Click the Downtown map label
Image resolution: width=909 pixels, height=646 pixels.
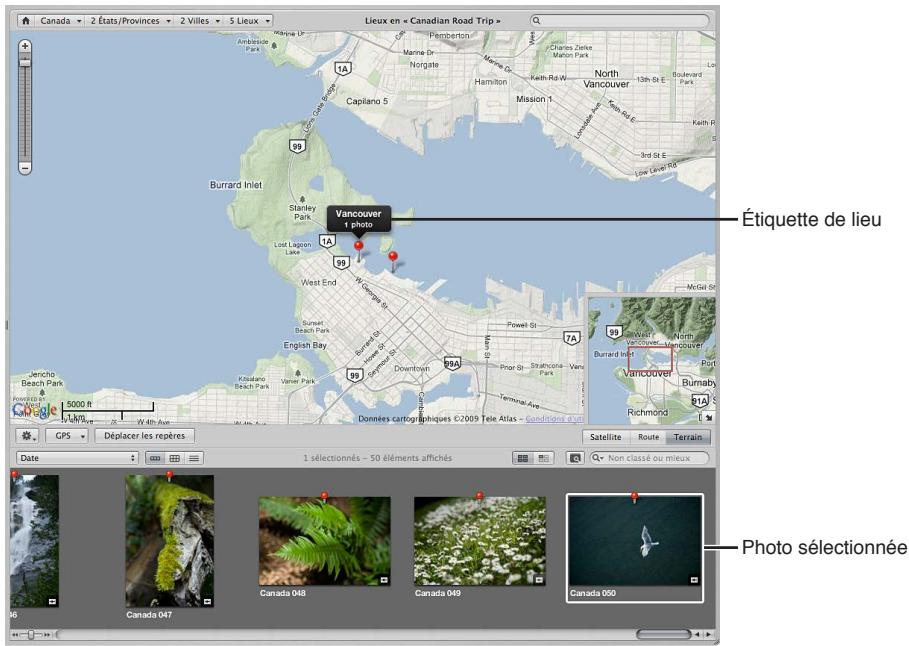coord(412,368)
